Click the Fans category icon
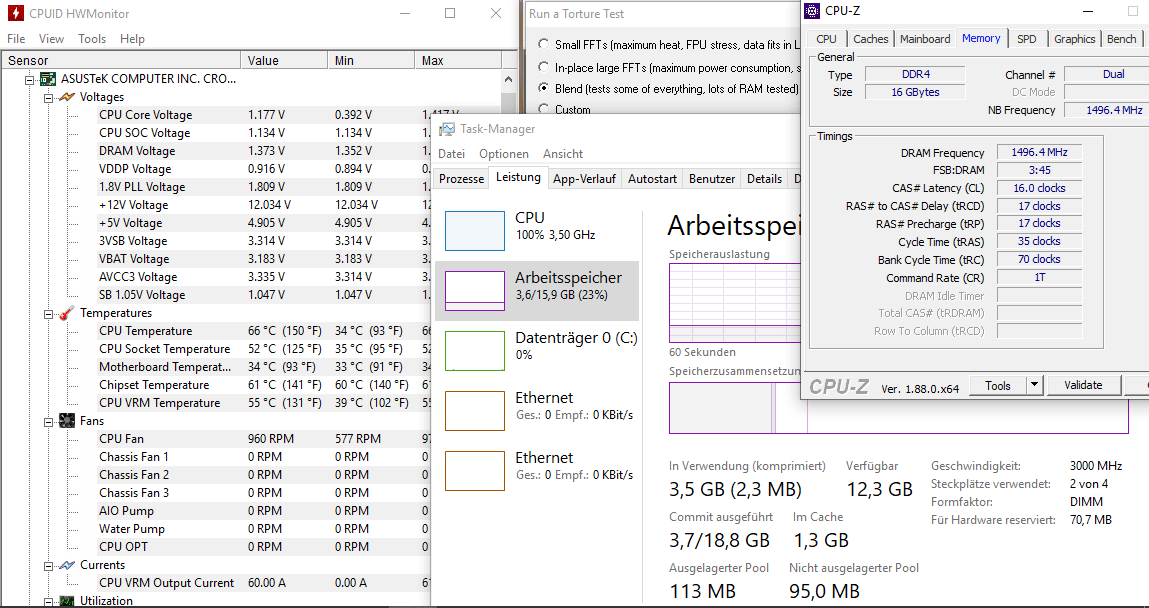This screenshot has height=608, width=1149. click(67, 421)
